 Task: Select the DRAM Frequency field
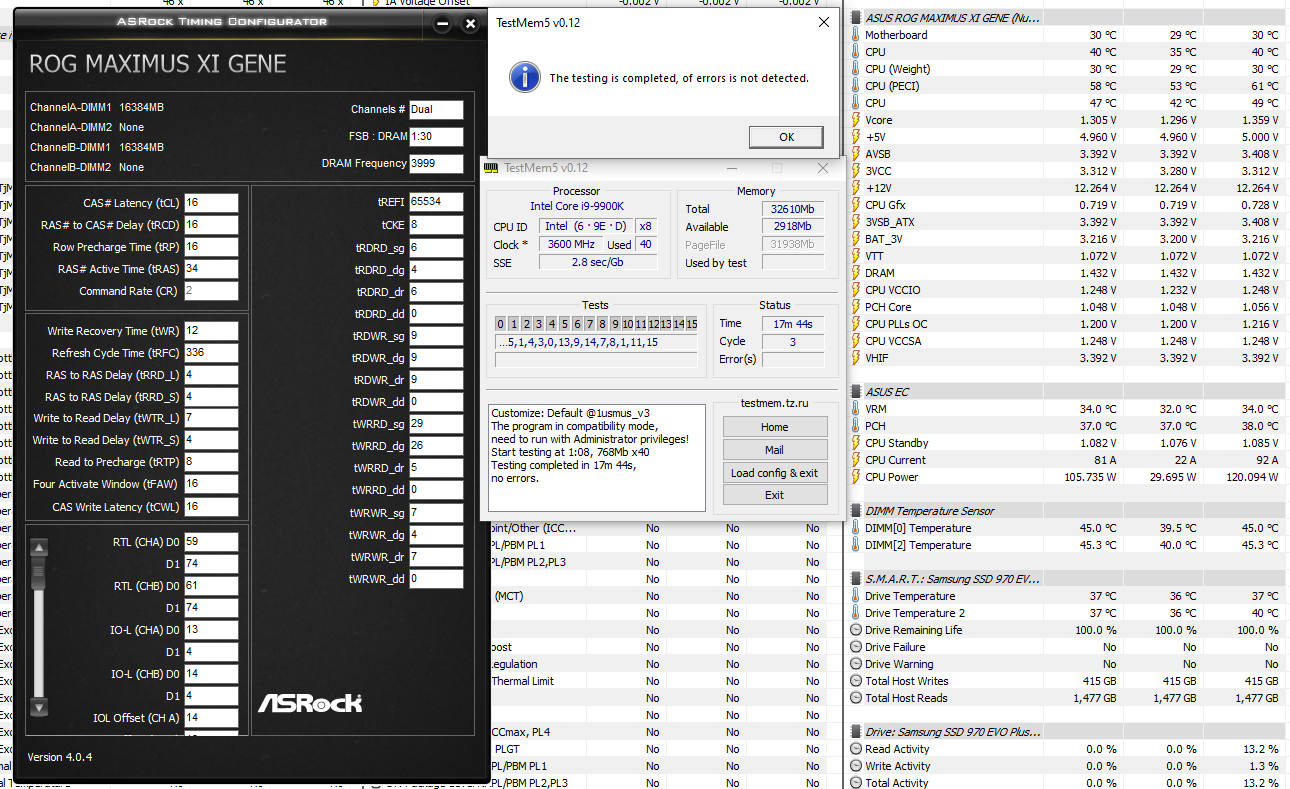tap(436, 163)
